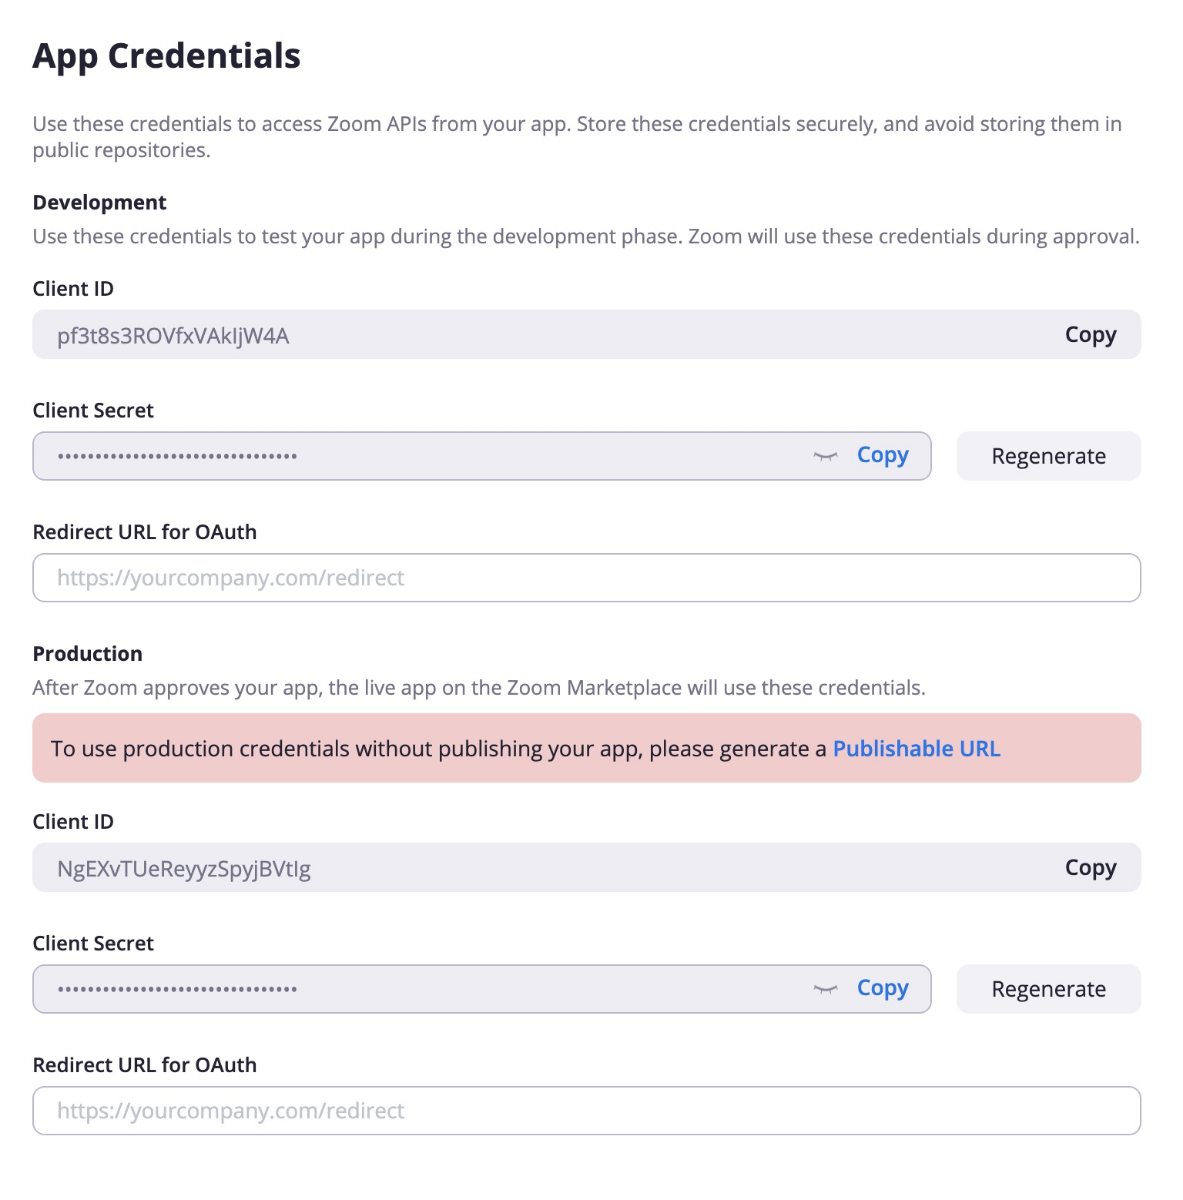Reveal the Production client secret with eye icon
Viewport: 1183px width, 1200px height.
click(x=825, y=990)
